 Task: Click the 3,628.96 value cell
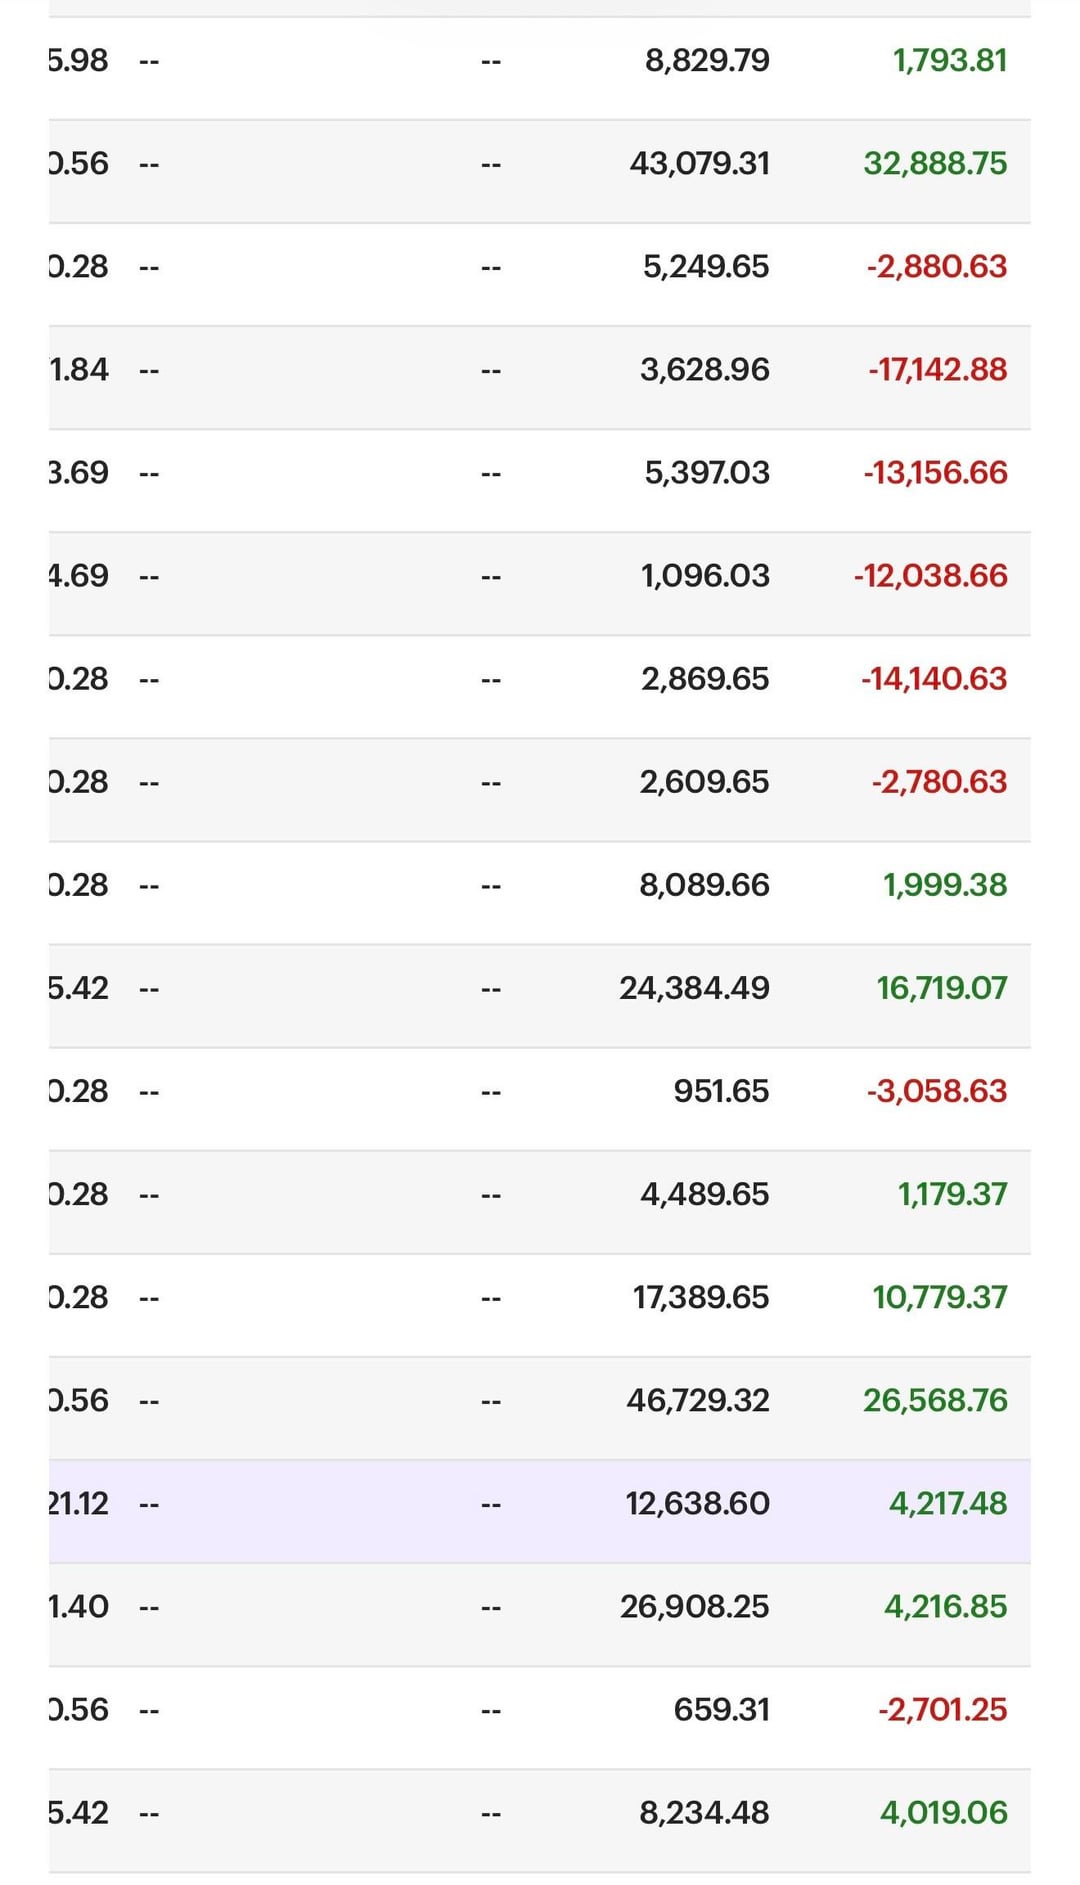[705, 370]
